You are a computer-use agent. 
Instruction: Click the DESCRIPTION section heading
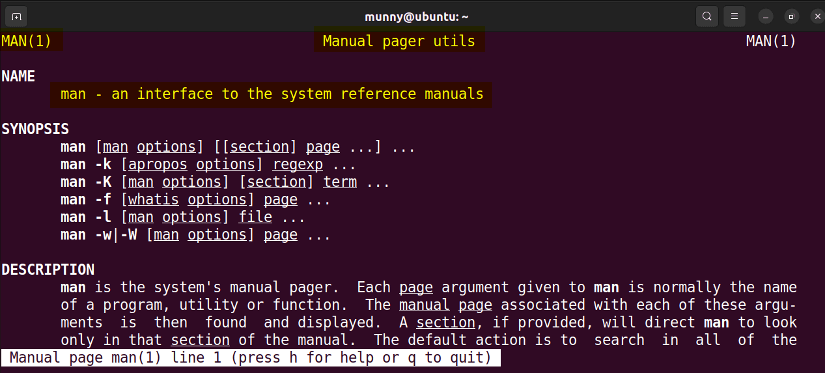click(x=48, y=270)
